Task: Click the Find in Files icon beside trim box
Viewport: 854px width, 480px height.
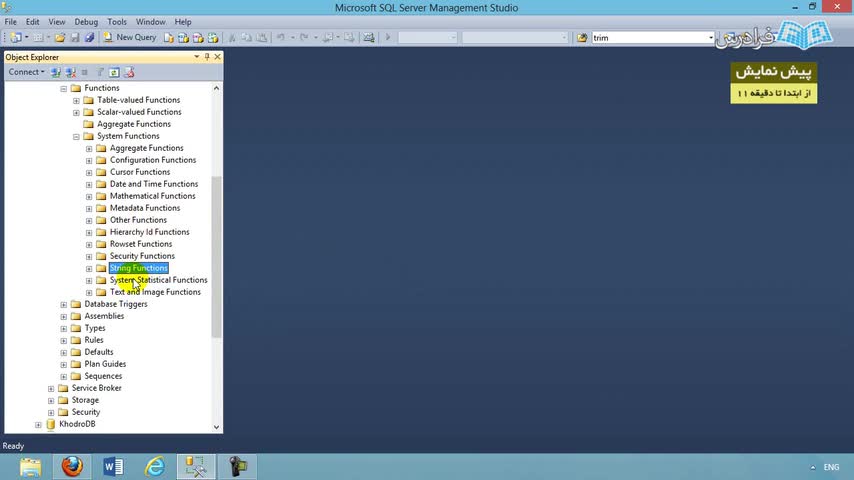Action: point(582,38)
